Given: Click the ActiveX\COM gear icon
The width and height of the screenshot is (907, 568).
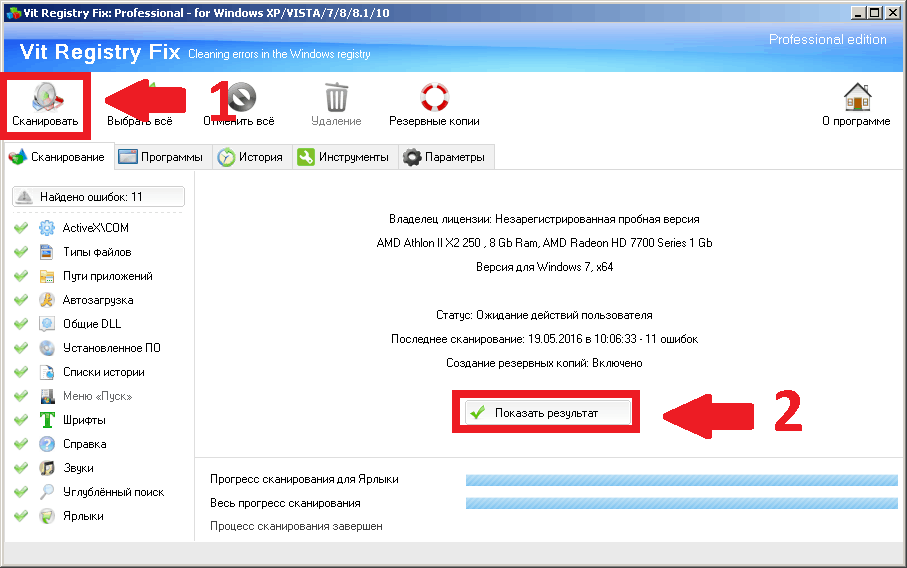Looking at the screenshot, I should 47,228.
